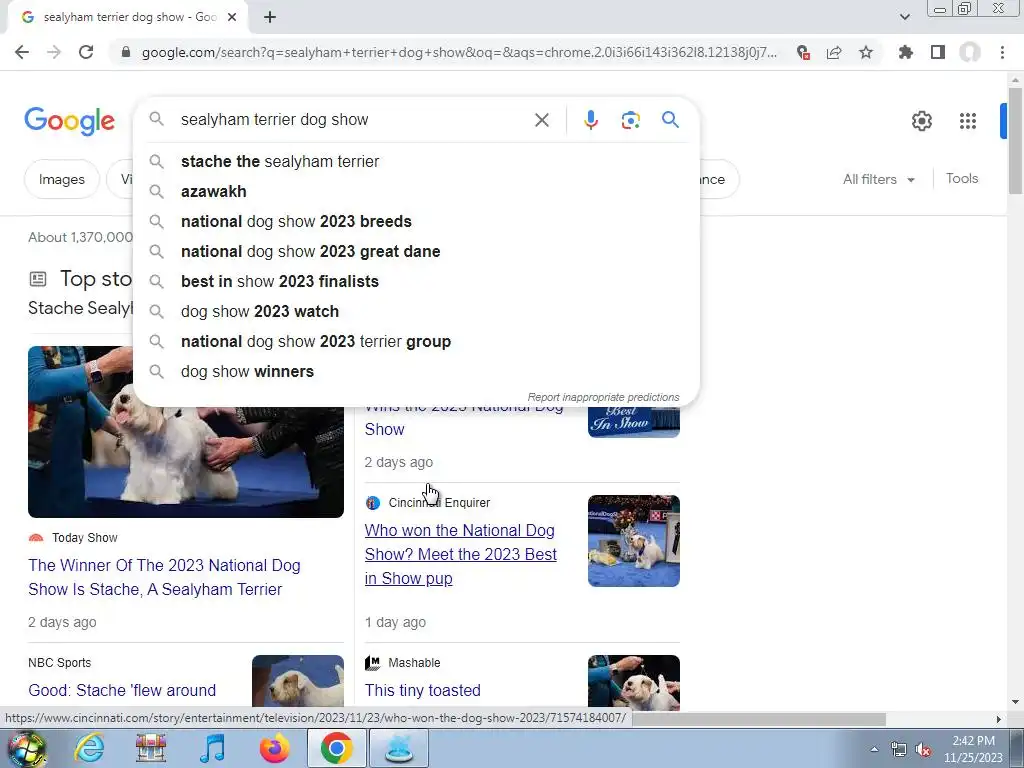Switch to the Images results tab

[x=61, y=180]
